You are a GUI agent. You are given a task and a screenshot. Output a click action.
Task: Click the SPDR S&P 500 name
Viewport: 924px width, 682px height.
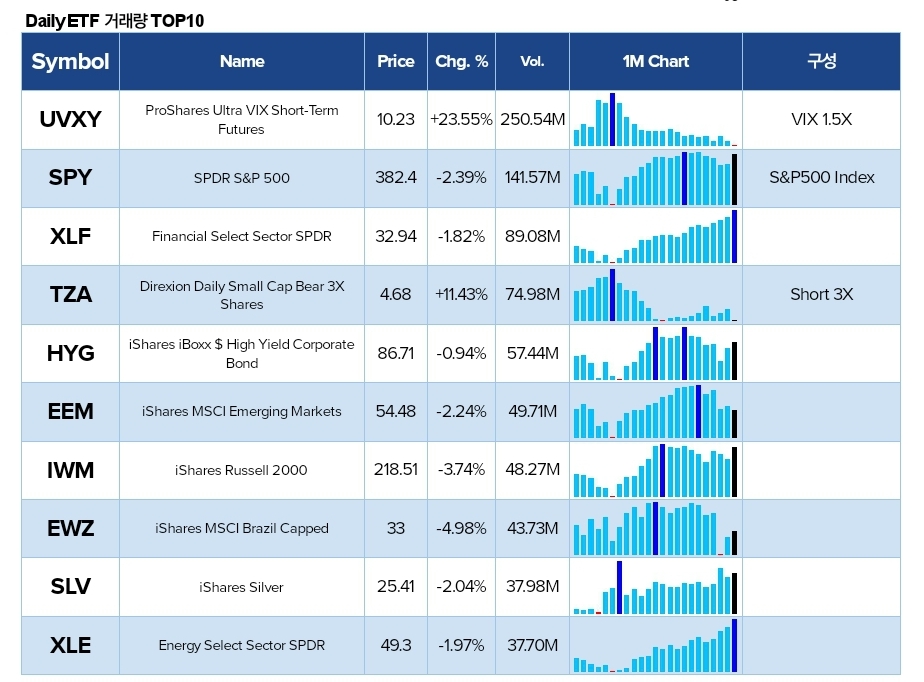click(242, 178)
